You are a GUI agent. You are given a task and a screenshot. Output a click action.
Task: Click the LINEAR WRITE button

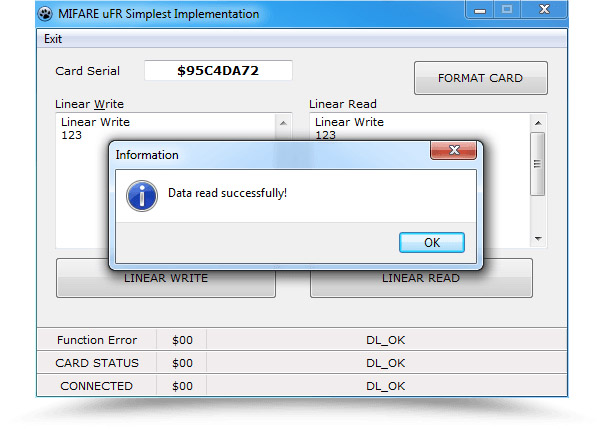pos(166,278)
